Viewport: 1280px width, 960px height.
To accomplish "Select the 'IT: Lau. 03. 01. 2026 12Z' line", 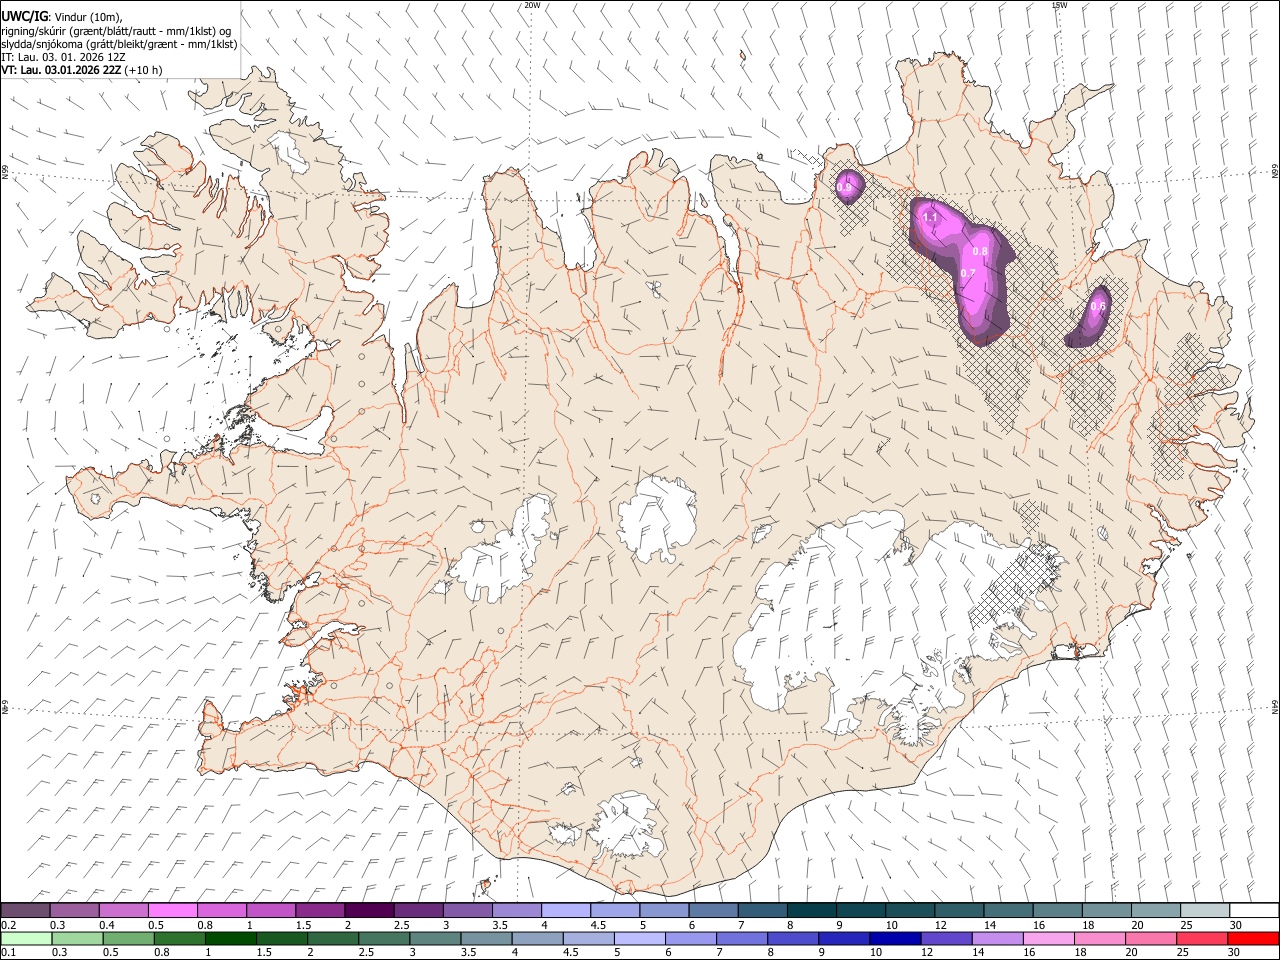I will [x=63, y=57].
